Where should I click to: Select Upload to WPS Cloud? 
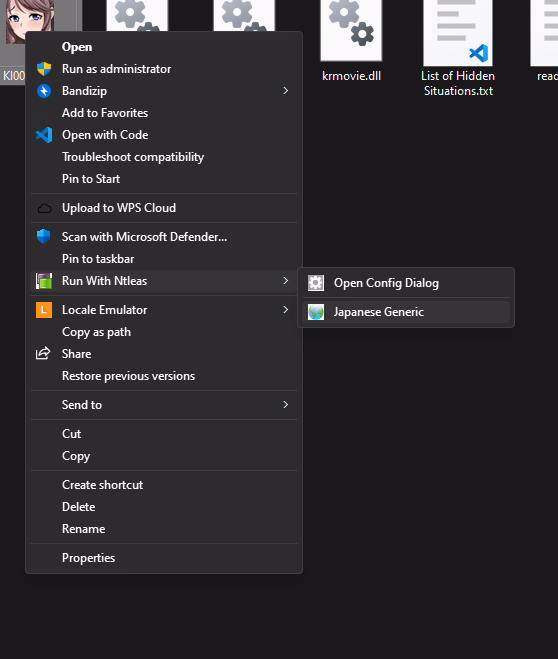[x=164, y=208]
